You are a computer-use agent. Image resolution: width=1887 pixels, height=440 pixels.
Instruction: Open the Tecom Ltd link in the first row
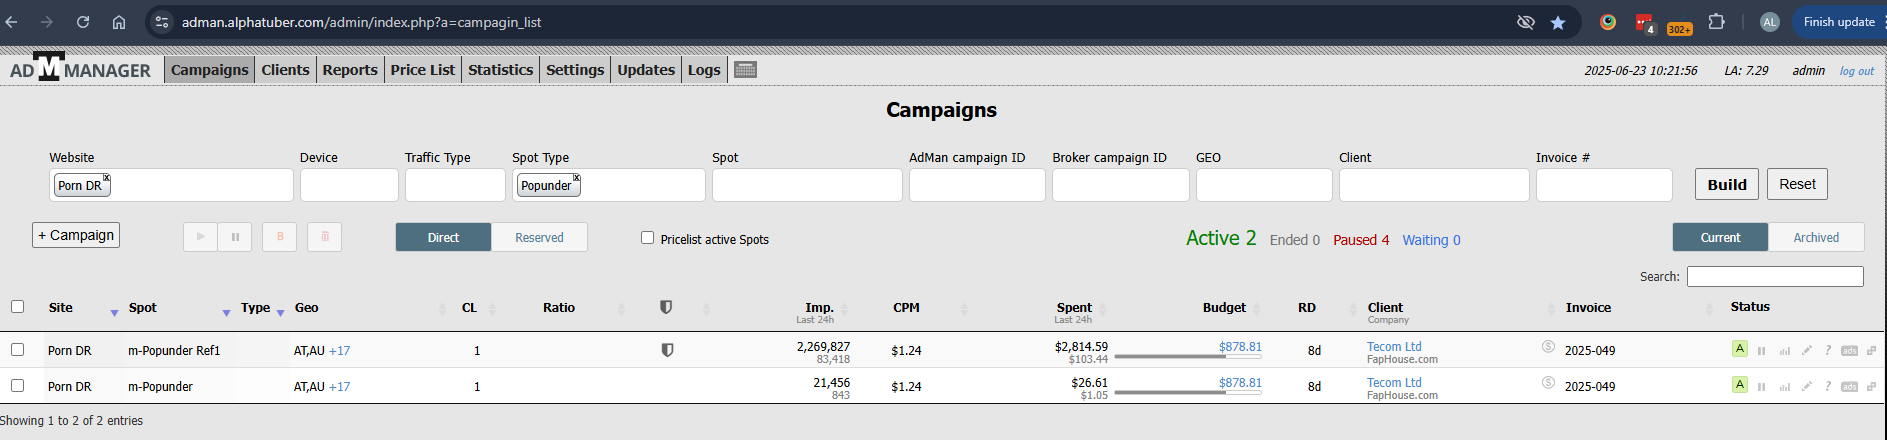pos(1394,347)
